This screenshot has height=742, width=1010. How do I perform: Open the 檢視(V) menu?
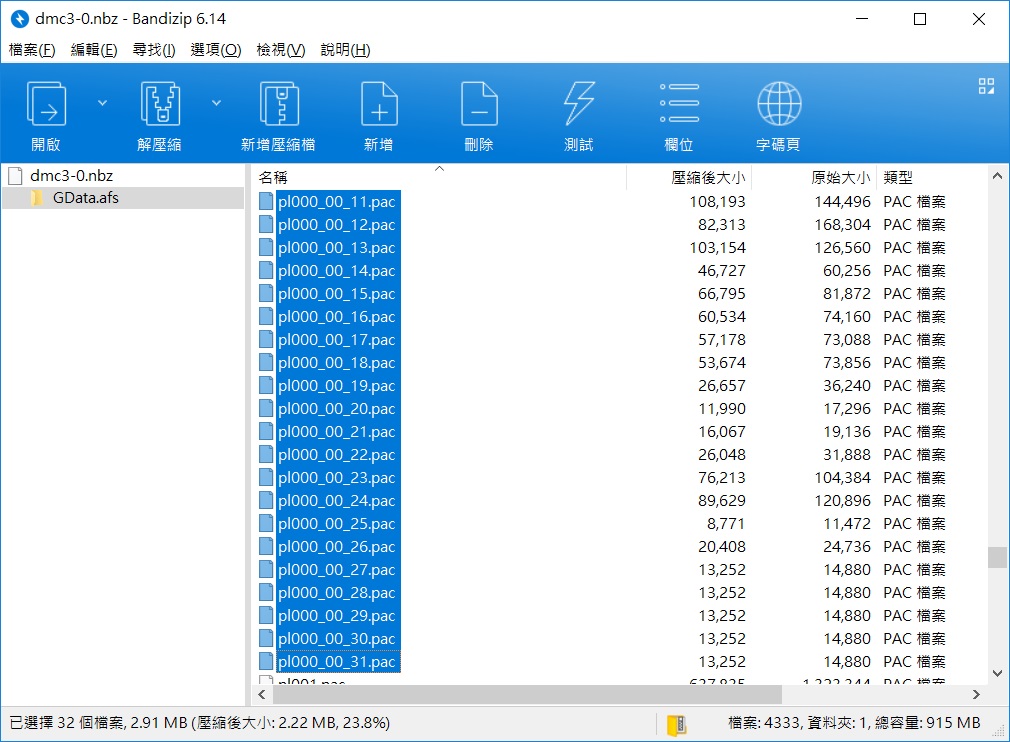click(281, 50)
